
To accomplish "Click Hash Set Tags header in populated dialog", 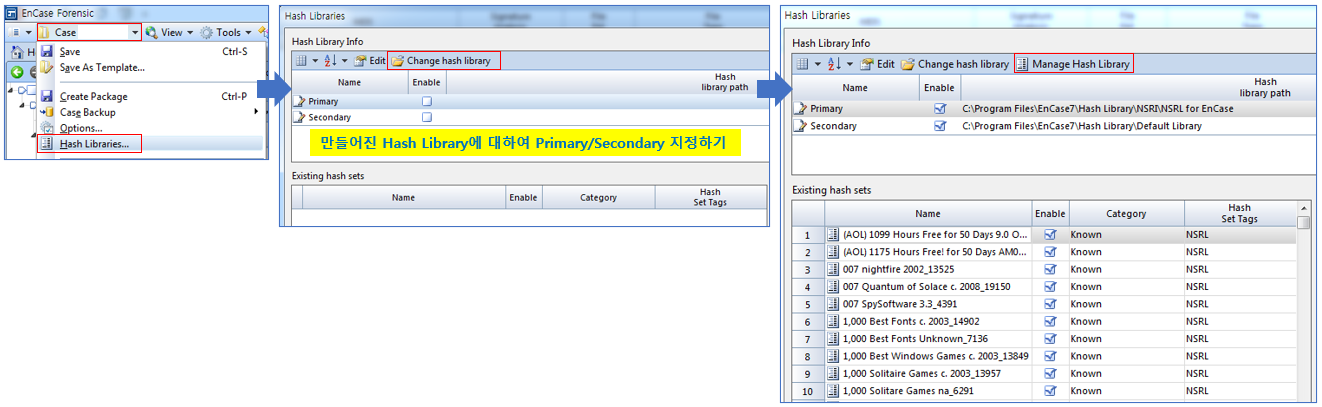I will point(1240,213).
